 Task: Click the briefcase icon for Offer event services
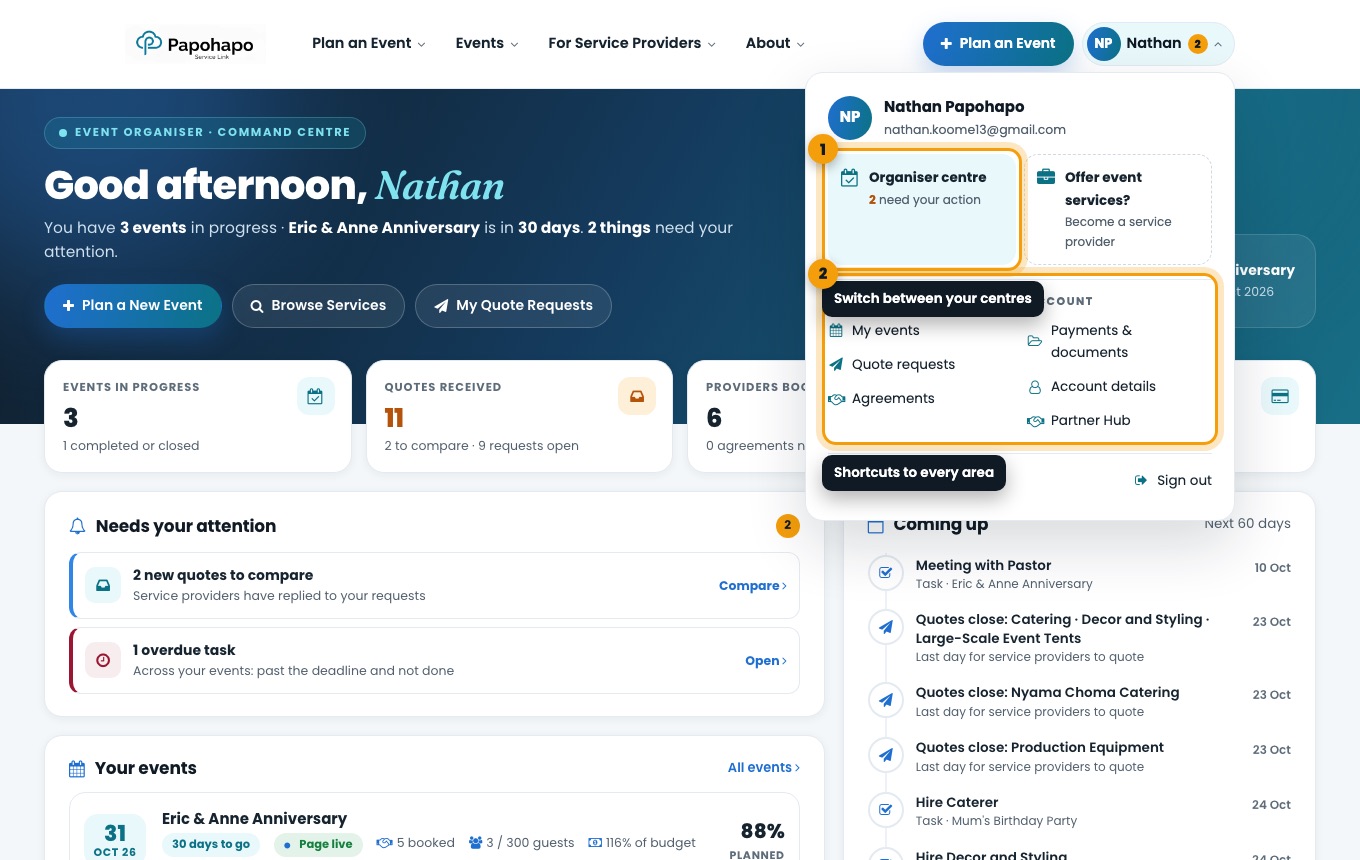pyautogui.click(x=1046, y=177)
